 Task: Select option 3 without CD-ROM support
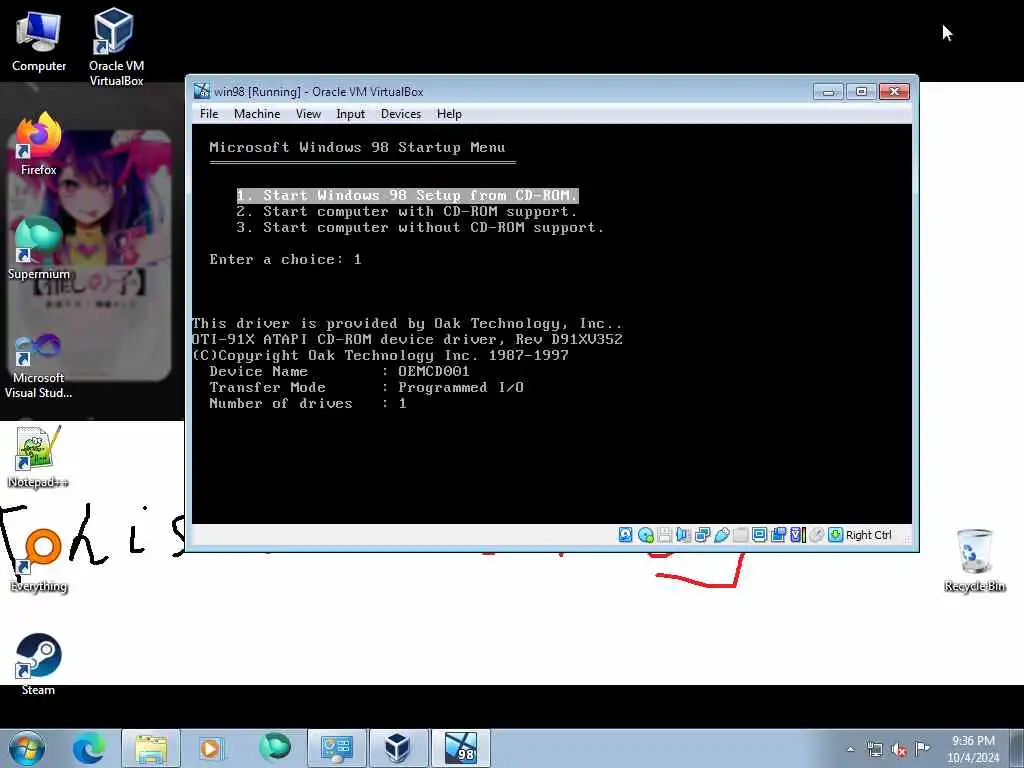pyautogui.click(x=420, y=227)
